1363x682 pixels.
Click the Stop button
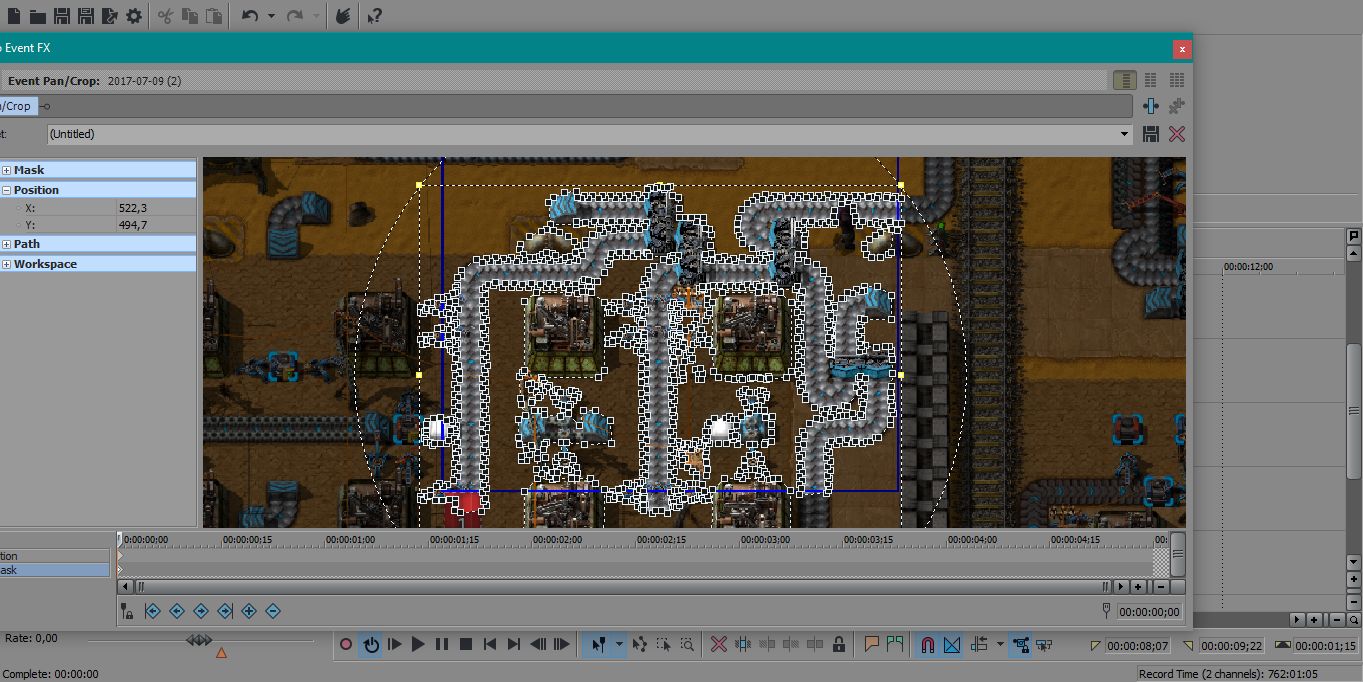pos(466,645)
